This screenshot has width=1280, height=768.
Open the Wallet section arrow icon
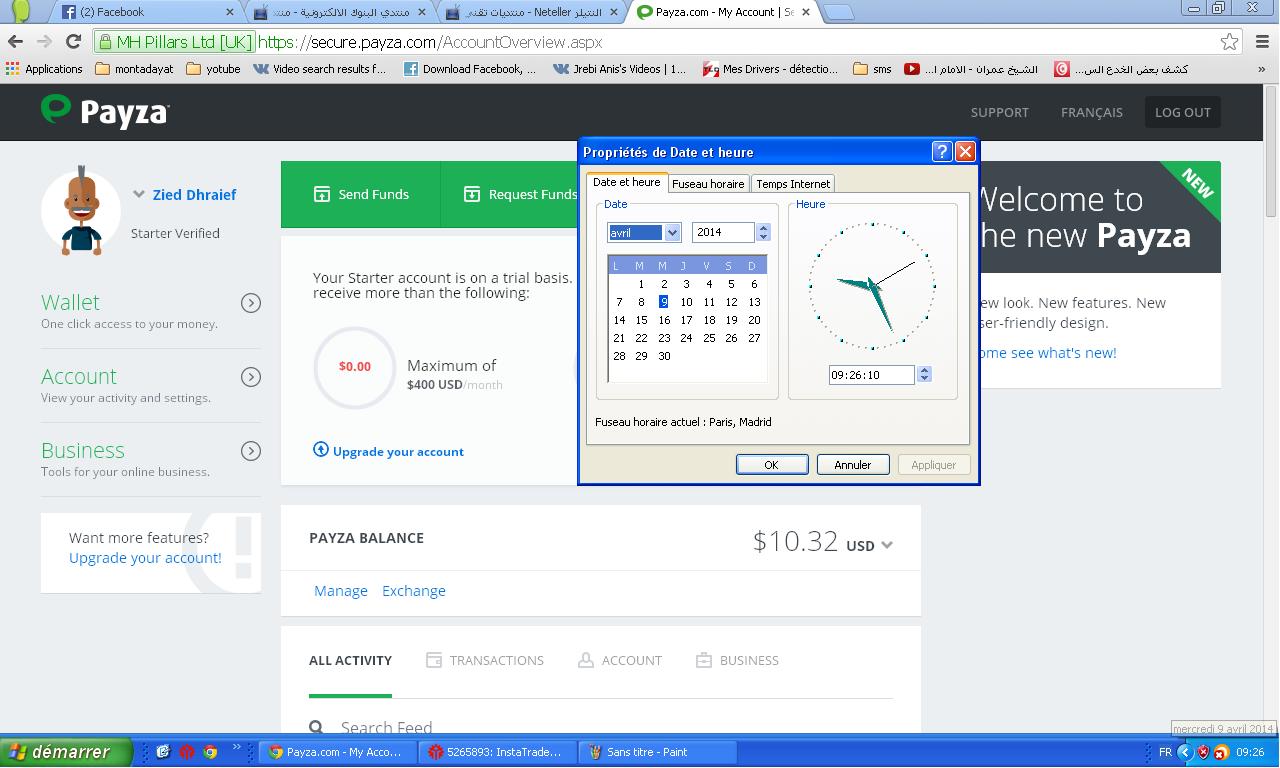tap(251, 303)
